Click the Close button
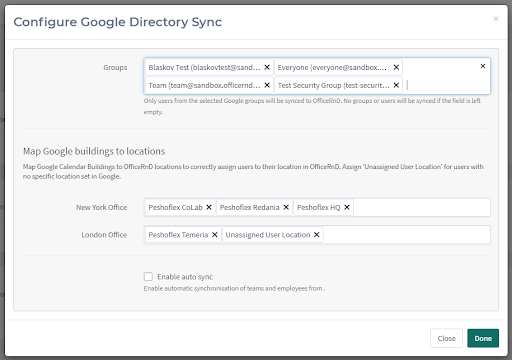The height and width of the screenshot is (360, 512). pyautogui.click(x=446, y=338)
